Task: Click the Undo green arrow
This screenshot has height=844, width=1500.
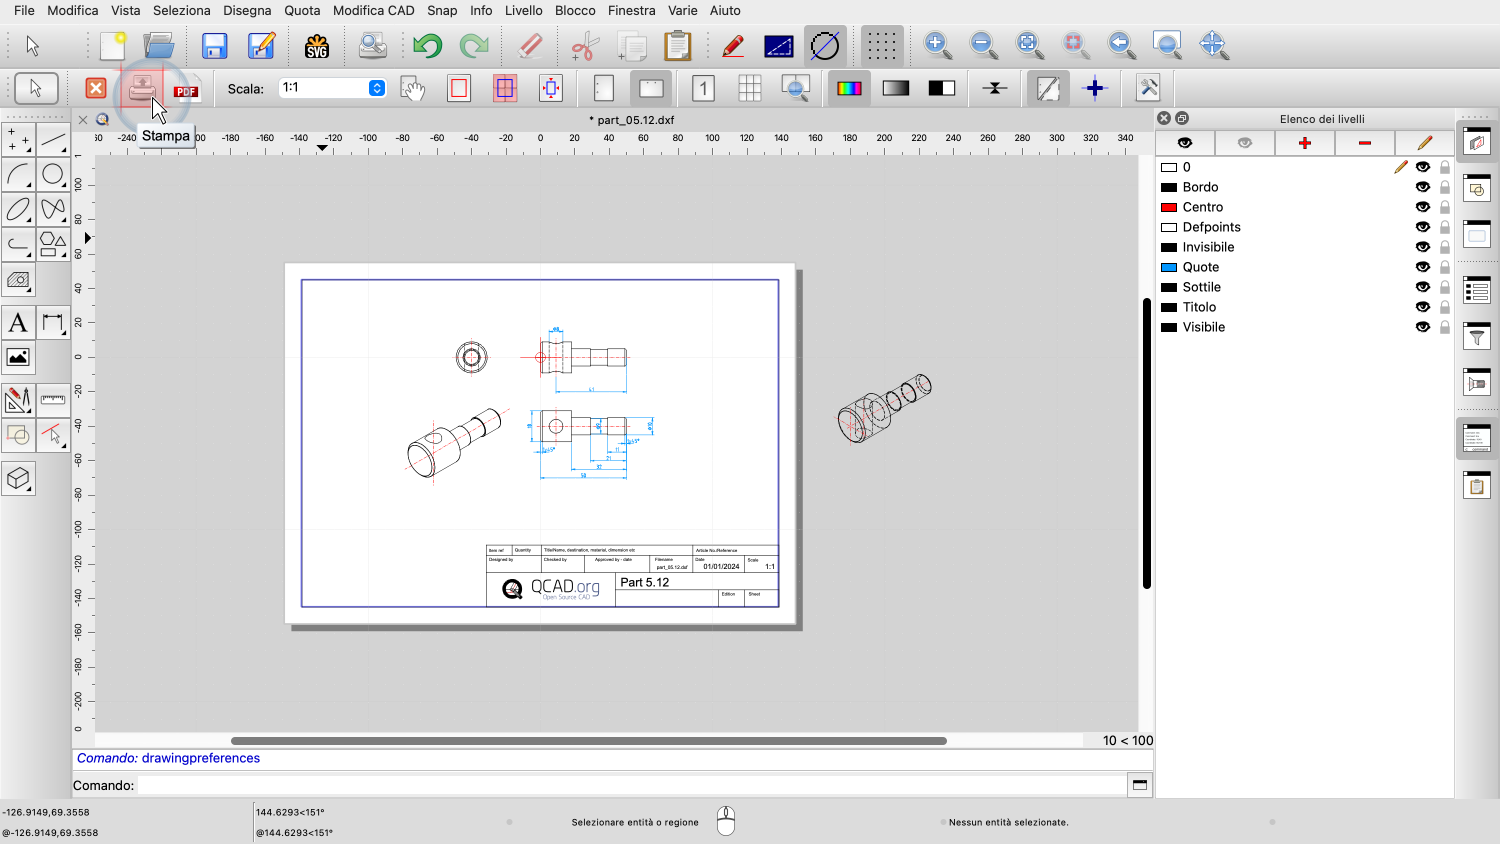Action: coord(427,46)
